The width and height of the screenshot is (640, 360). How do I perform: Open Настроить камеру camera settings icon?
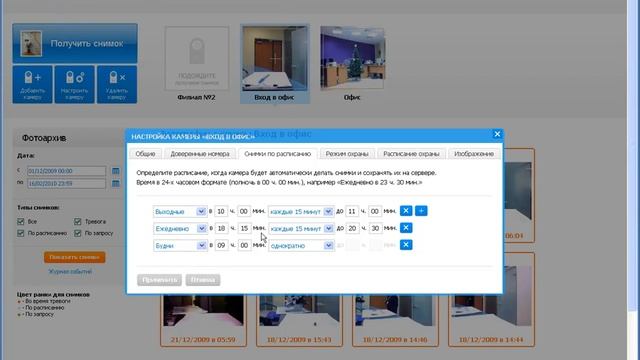(74, 84)
